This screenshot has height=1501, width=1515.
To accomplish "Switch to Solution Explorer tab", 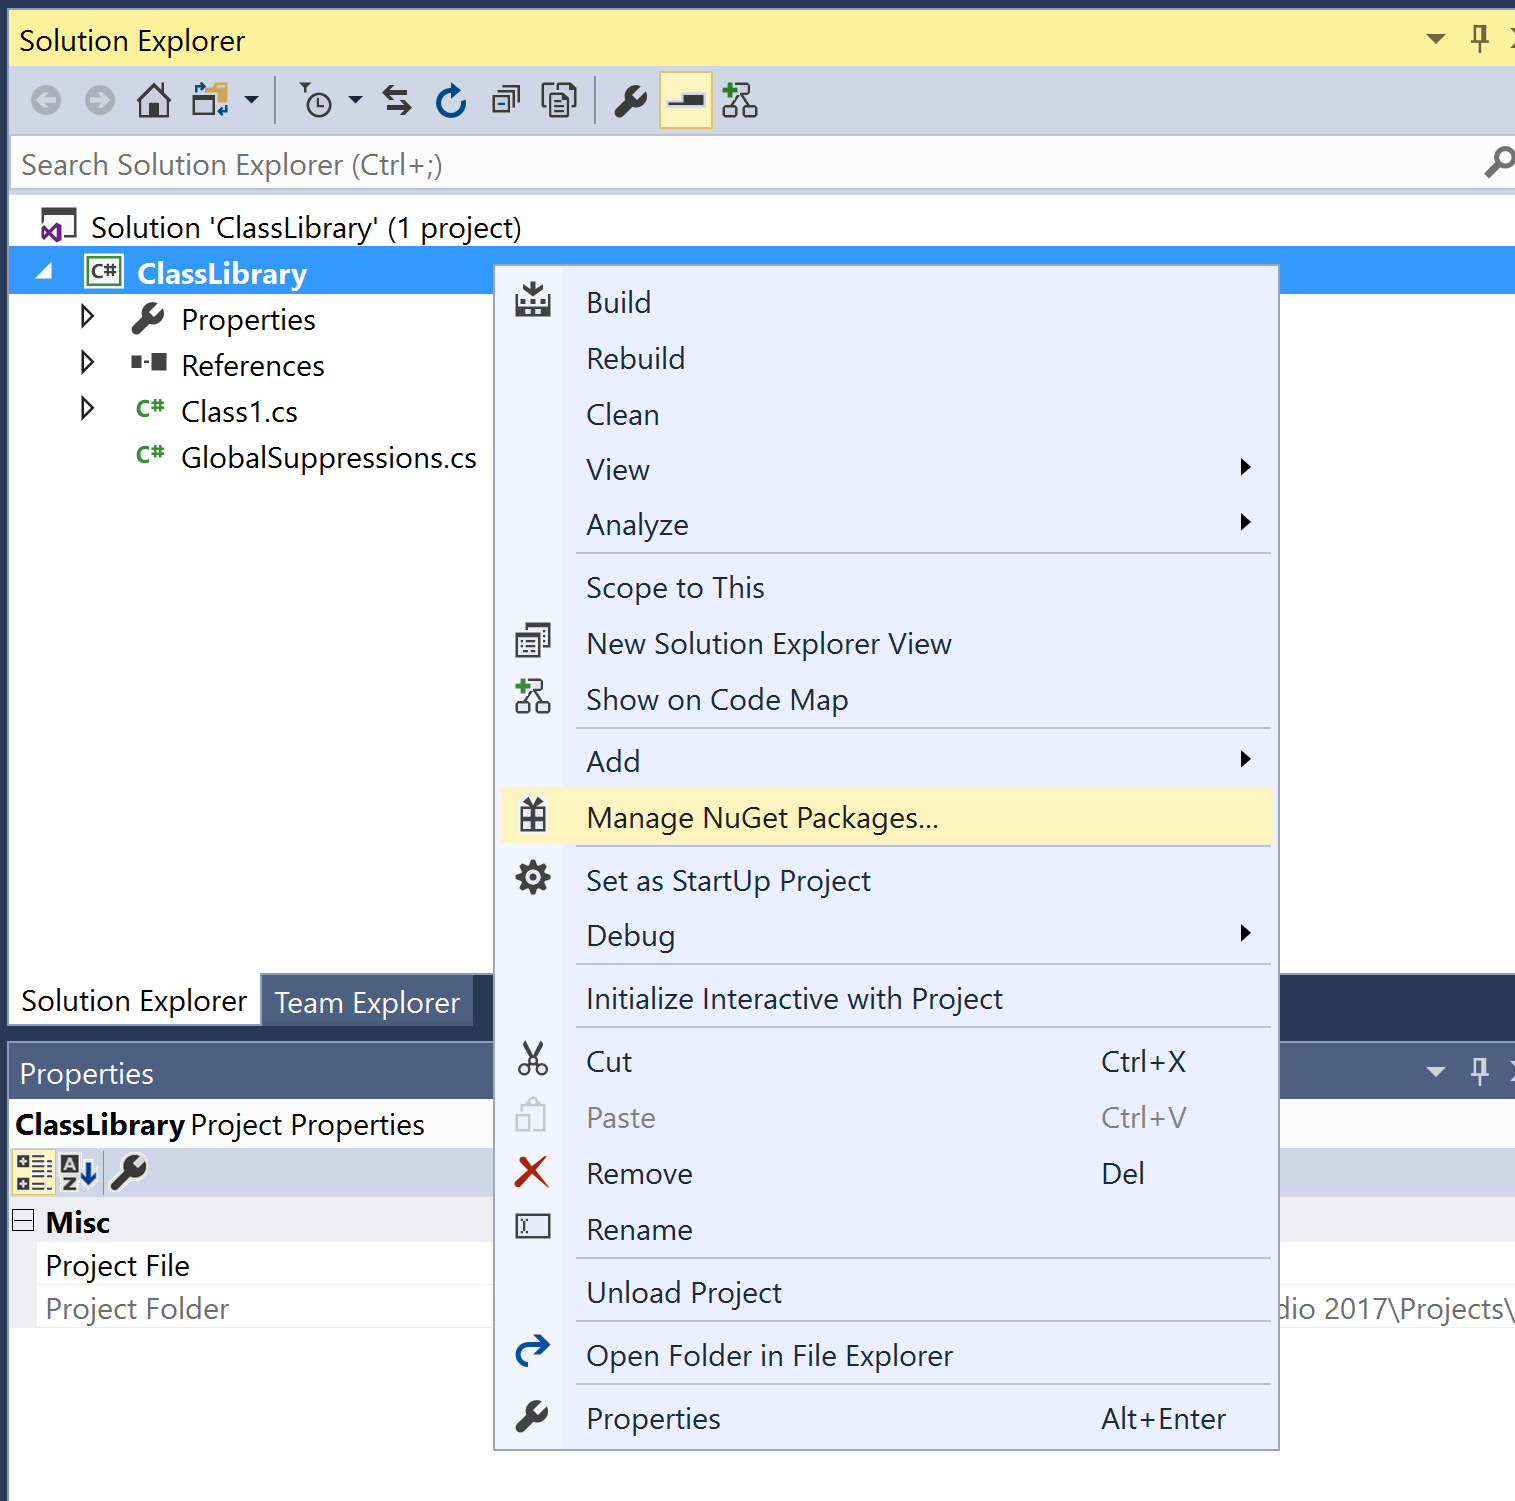I will point(134,1000).
